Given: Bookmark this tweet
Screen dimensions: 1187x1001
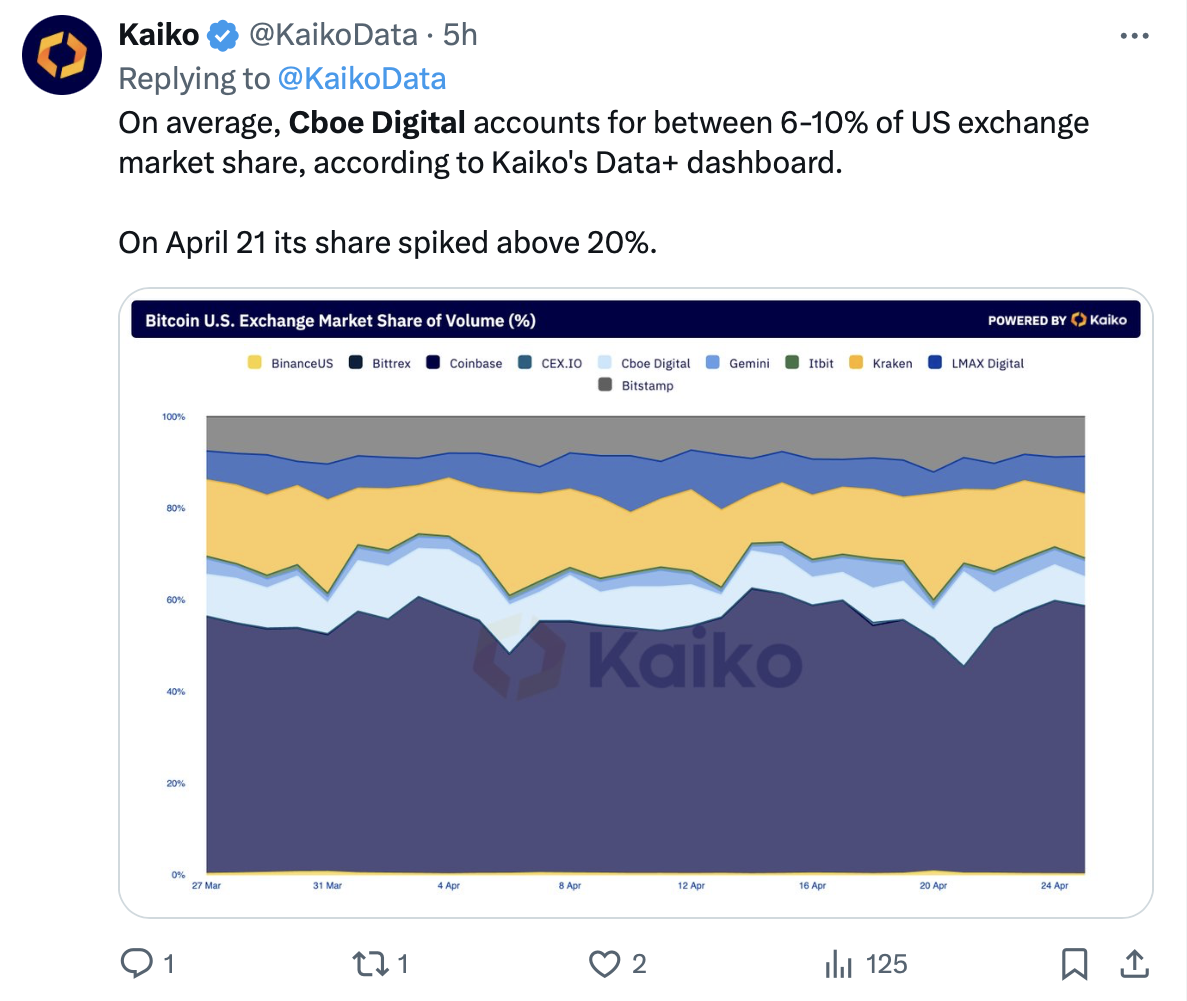Looking at the screenshot, I should pos(1074,964).
